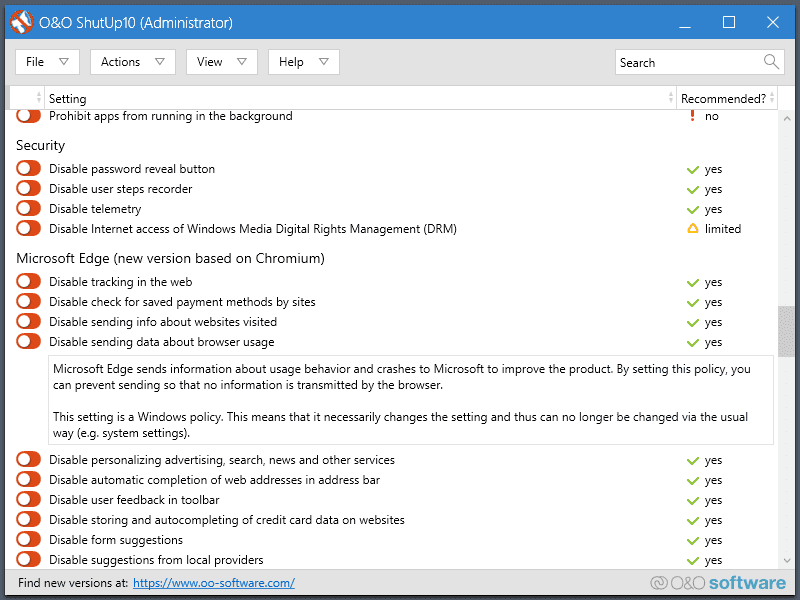The width and height of the screenshot is (800, 600).
Task: Toggle Disable storing and autocompleting credit card data
Action: (28, 519)
